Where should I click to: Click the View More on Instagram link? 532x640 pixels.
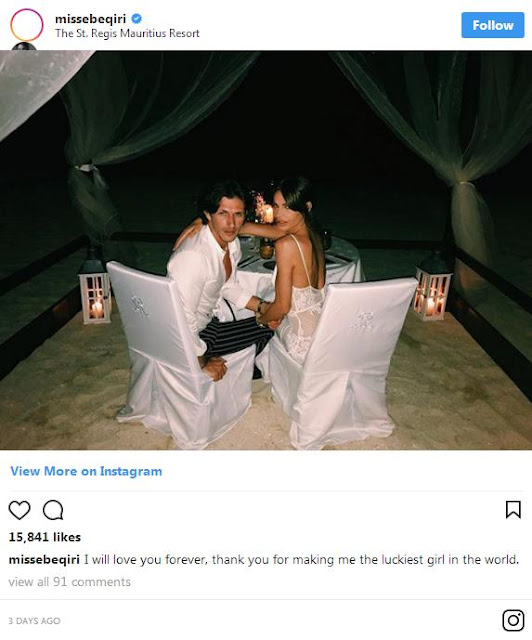[x=86, y=471]
